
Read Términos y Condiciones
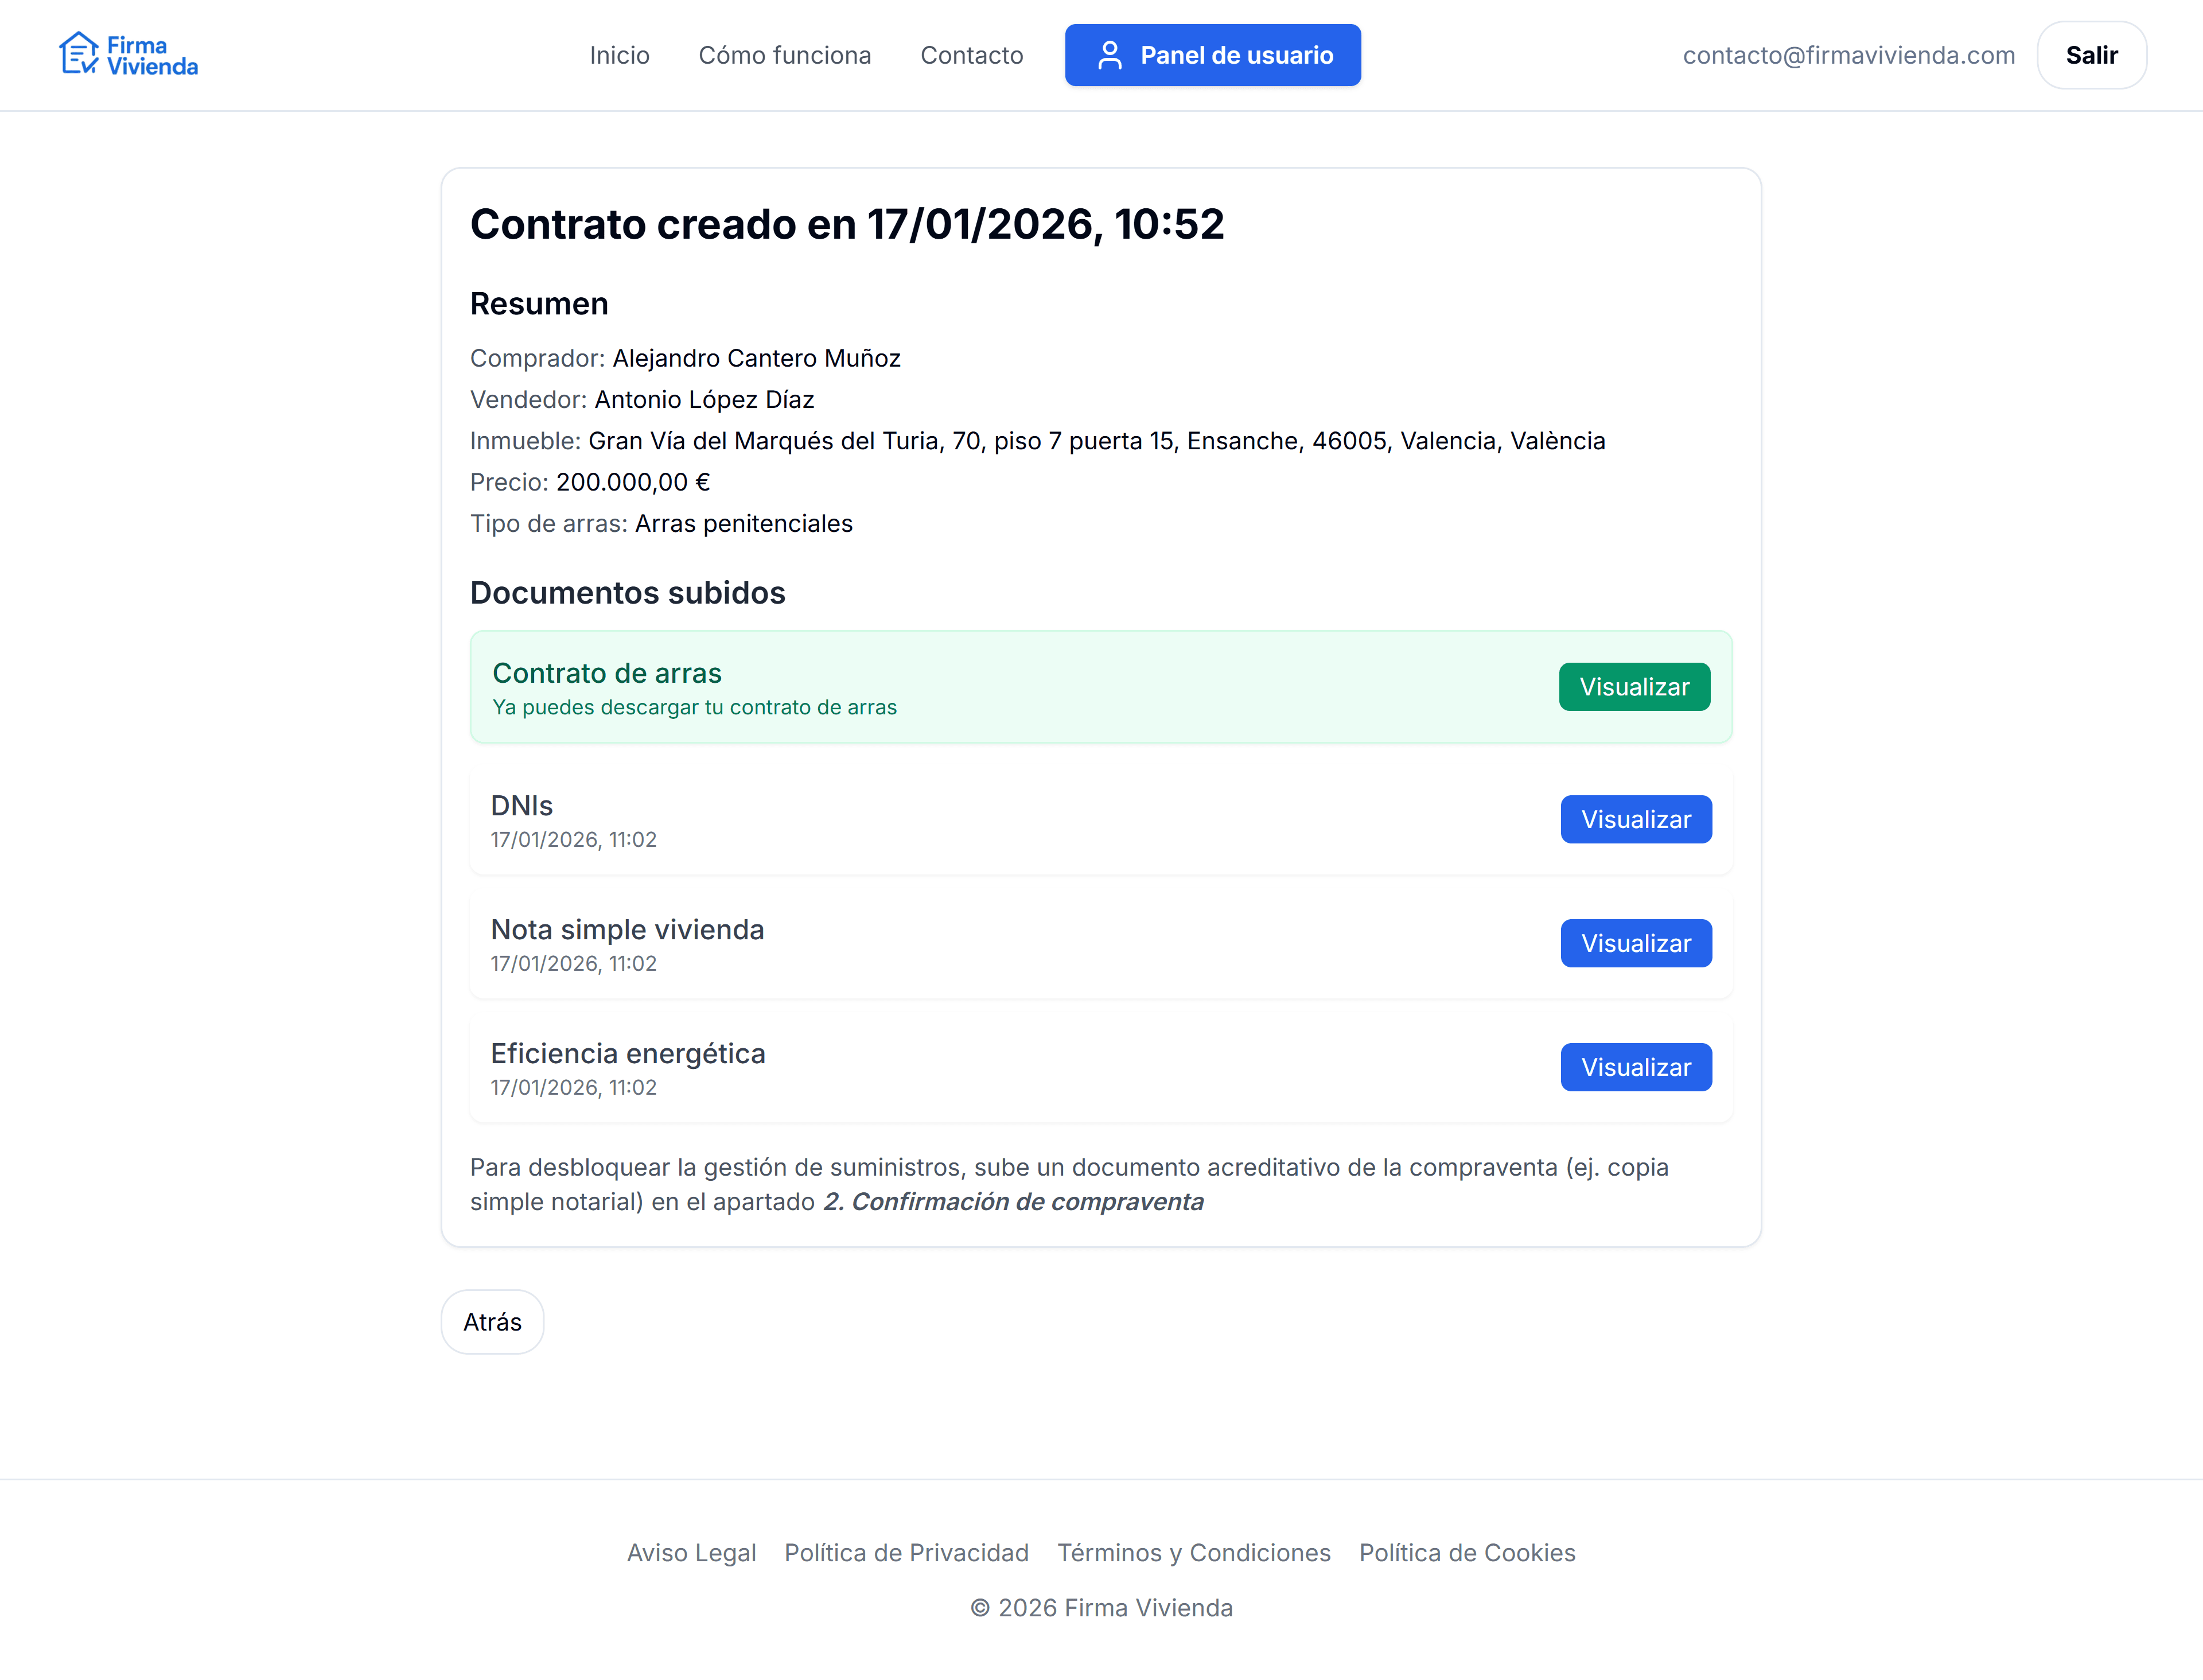point(1194,1552)
